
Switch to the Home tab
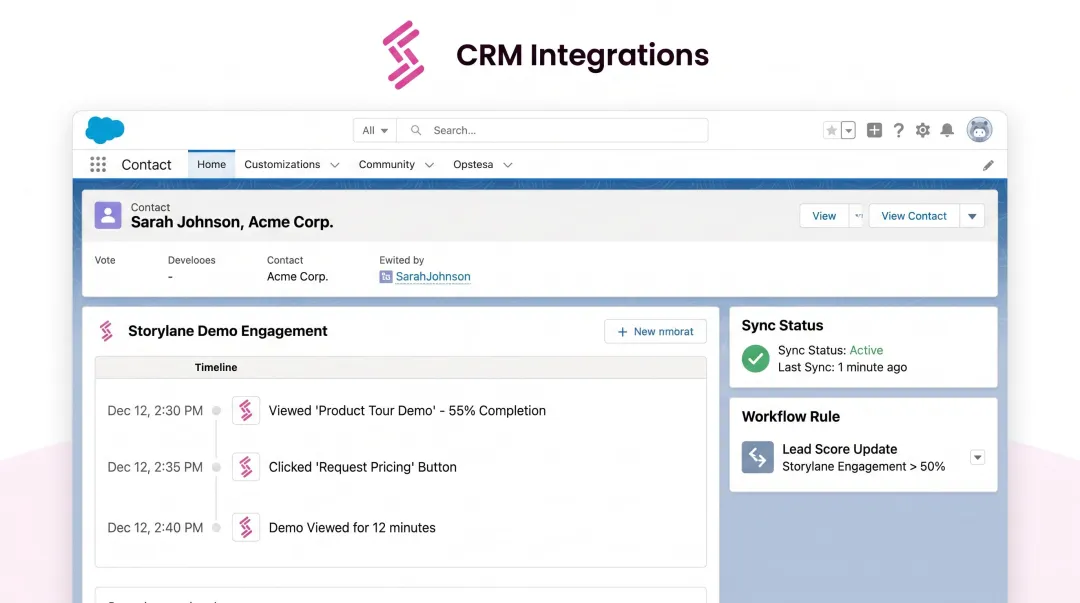[x=211, y=165]
